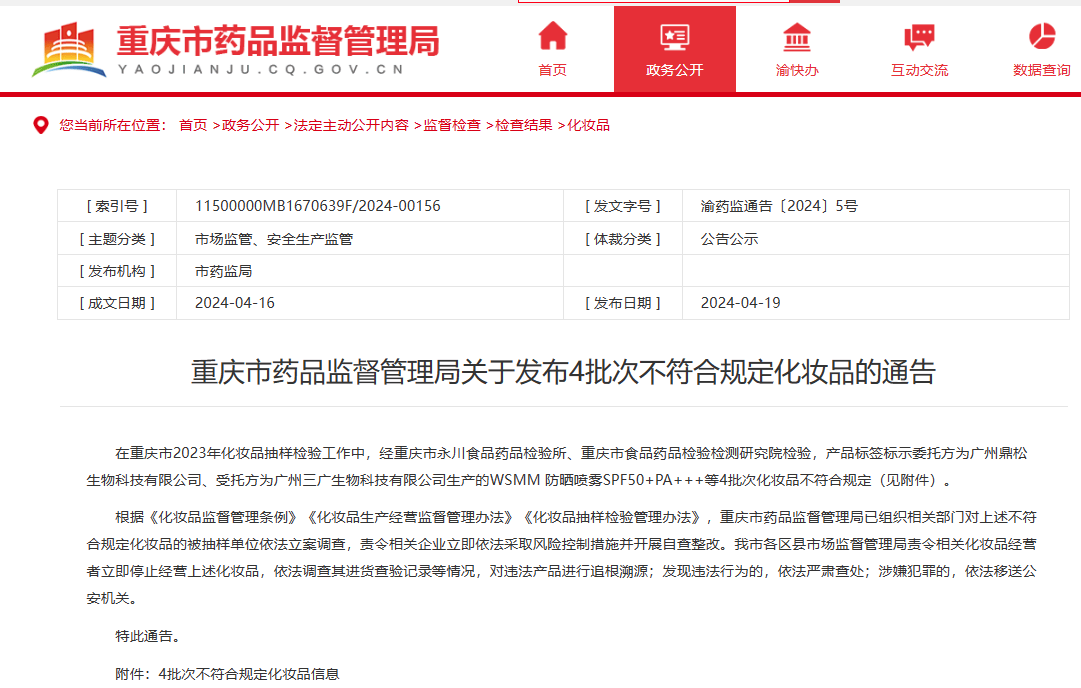Open attachment 4批次不符合规定化妆品信息
The height and width of the screenshot is (688, 1081).
tap(249, 674)
